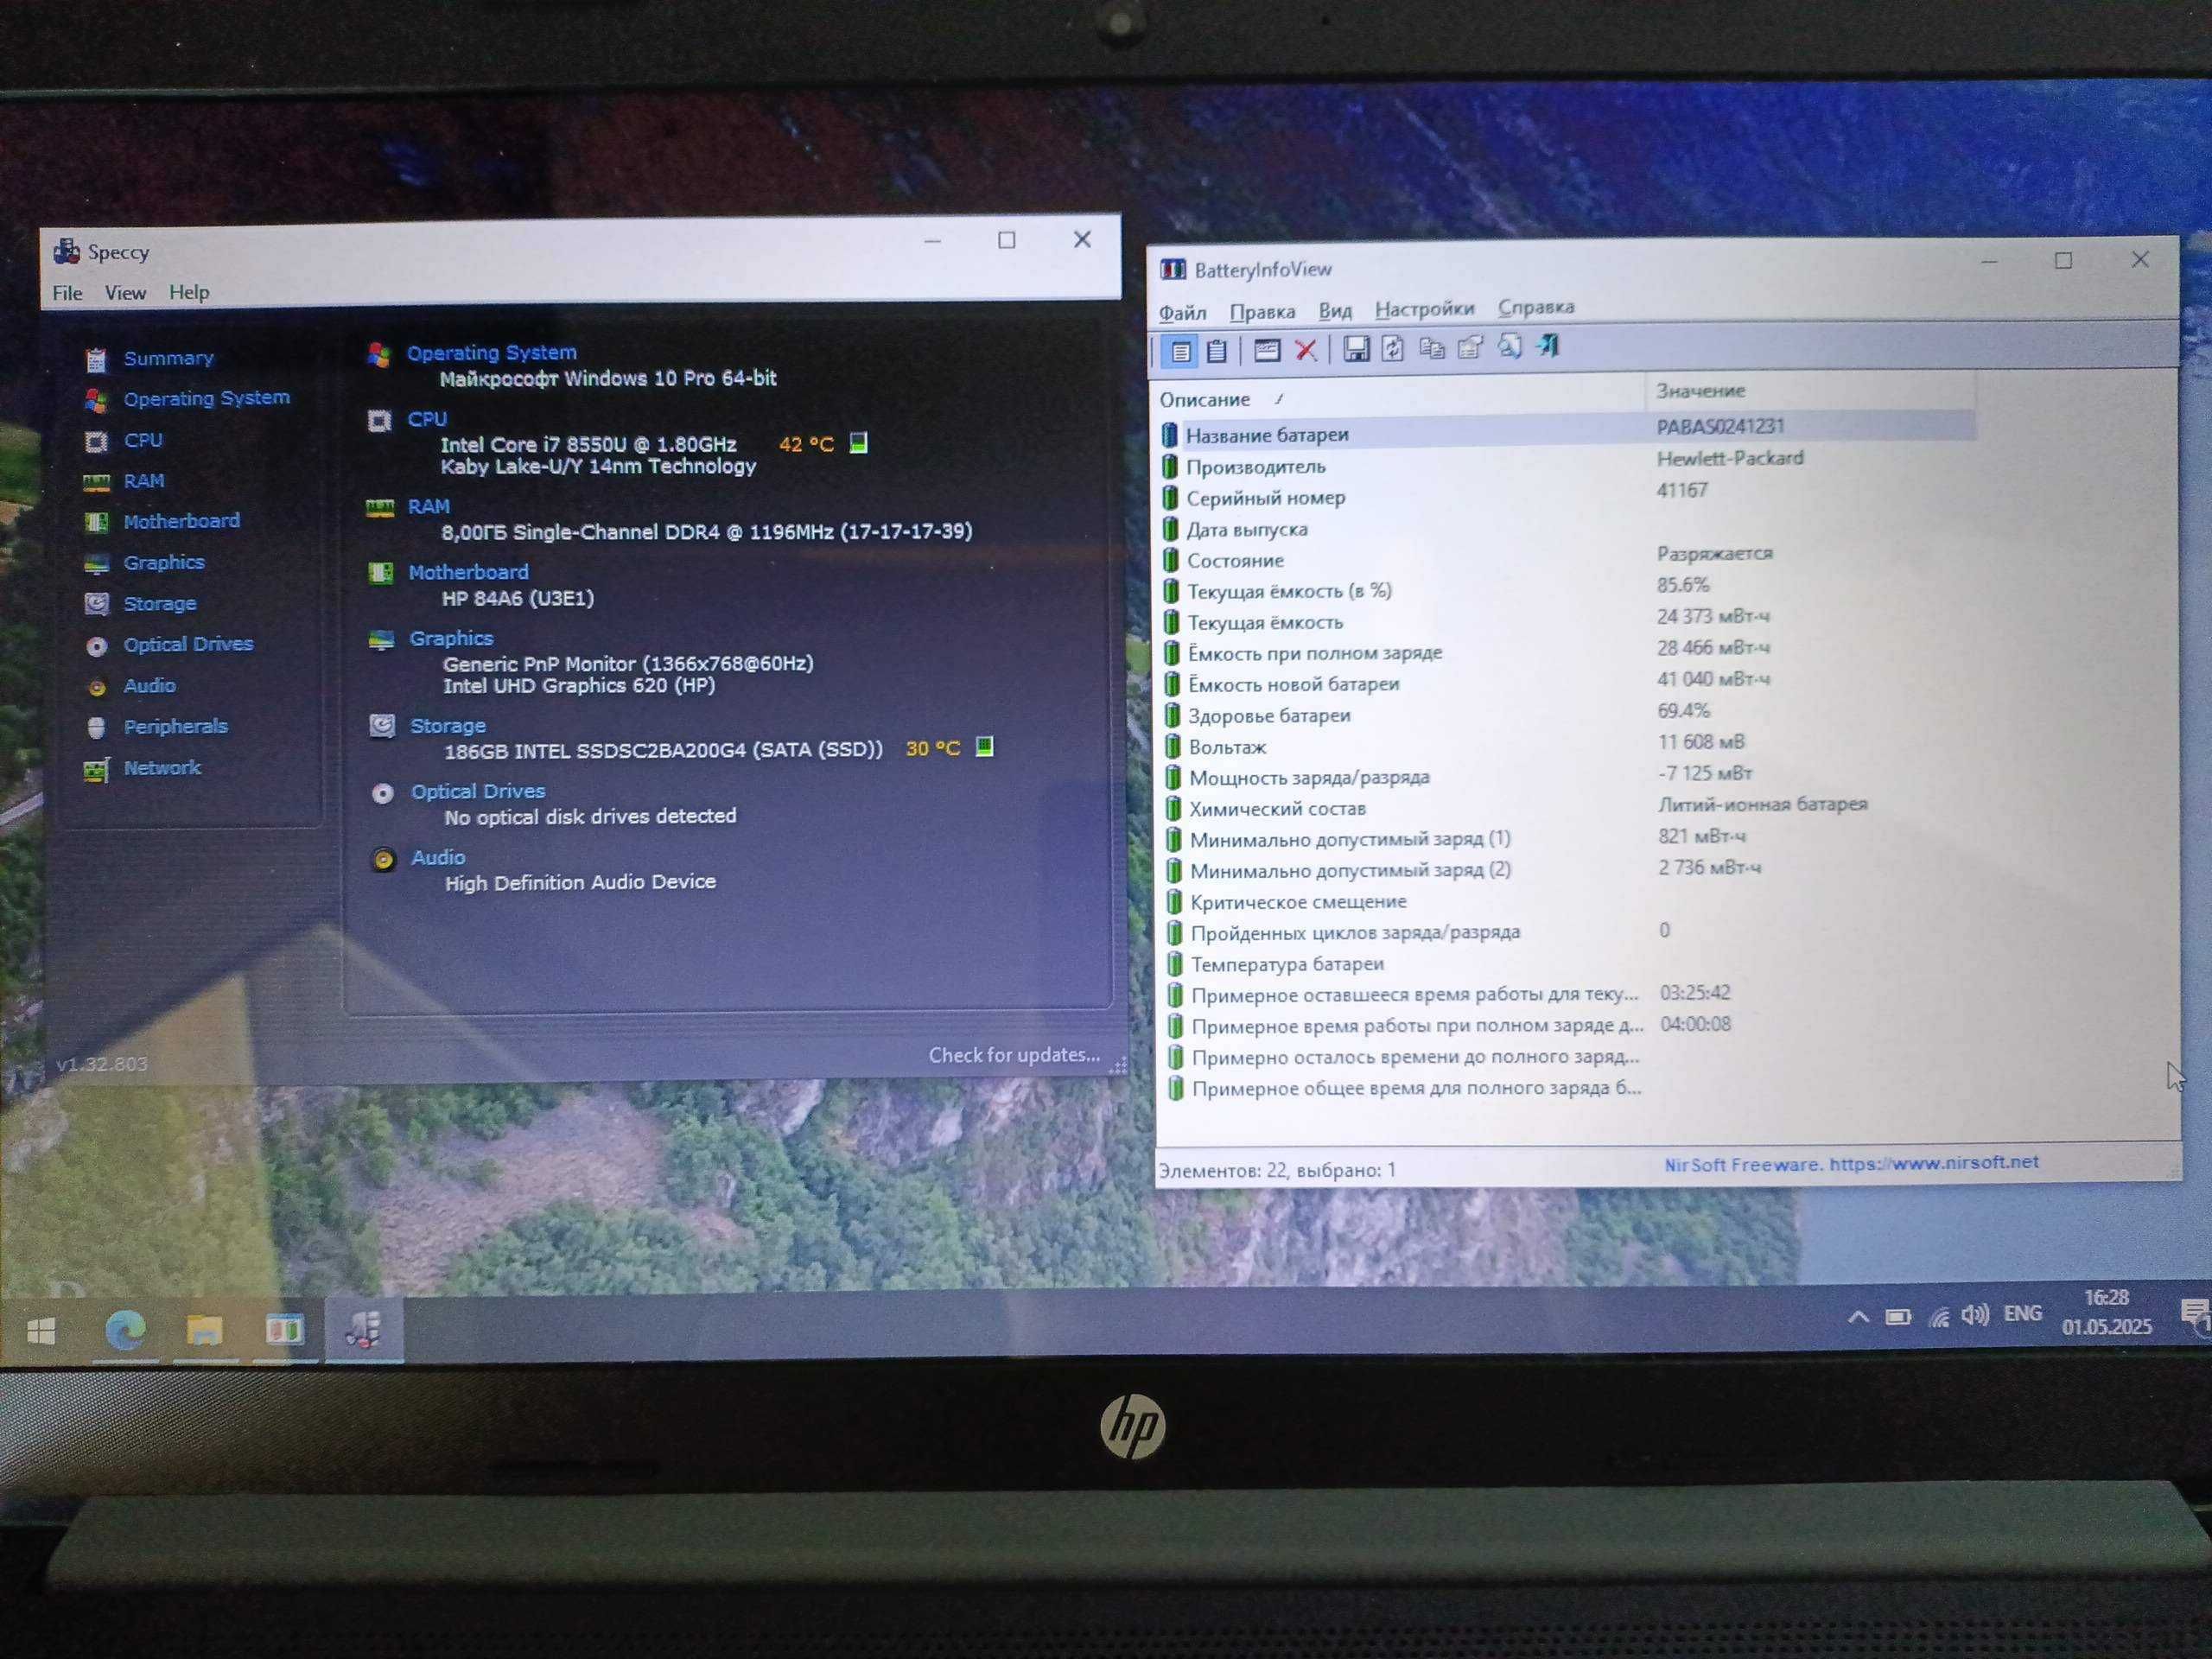Viewport: 2212px width, 1659px height.
Task: Open Summary in Speccy sidebar
Action: tap(168, 358)
